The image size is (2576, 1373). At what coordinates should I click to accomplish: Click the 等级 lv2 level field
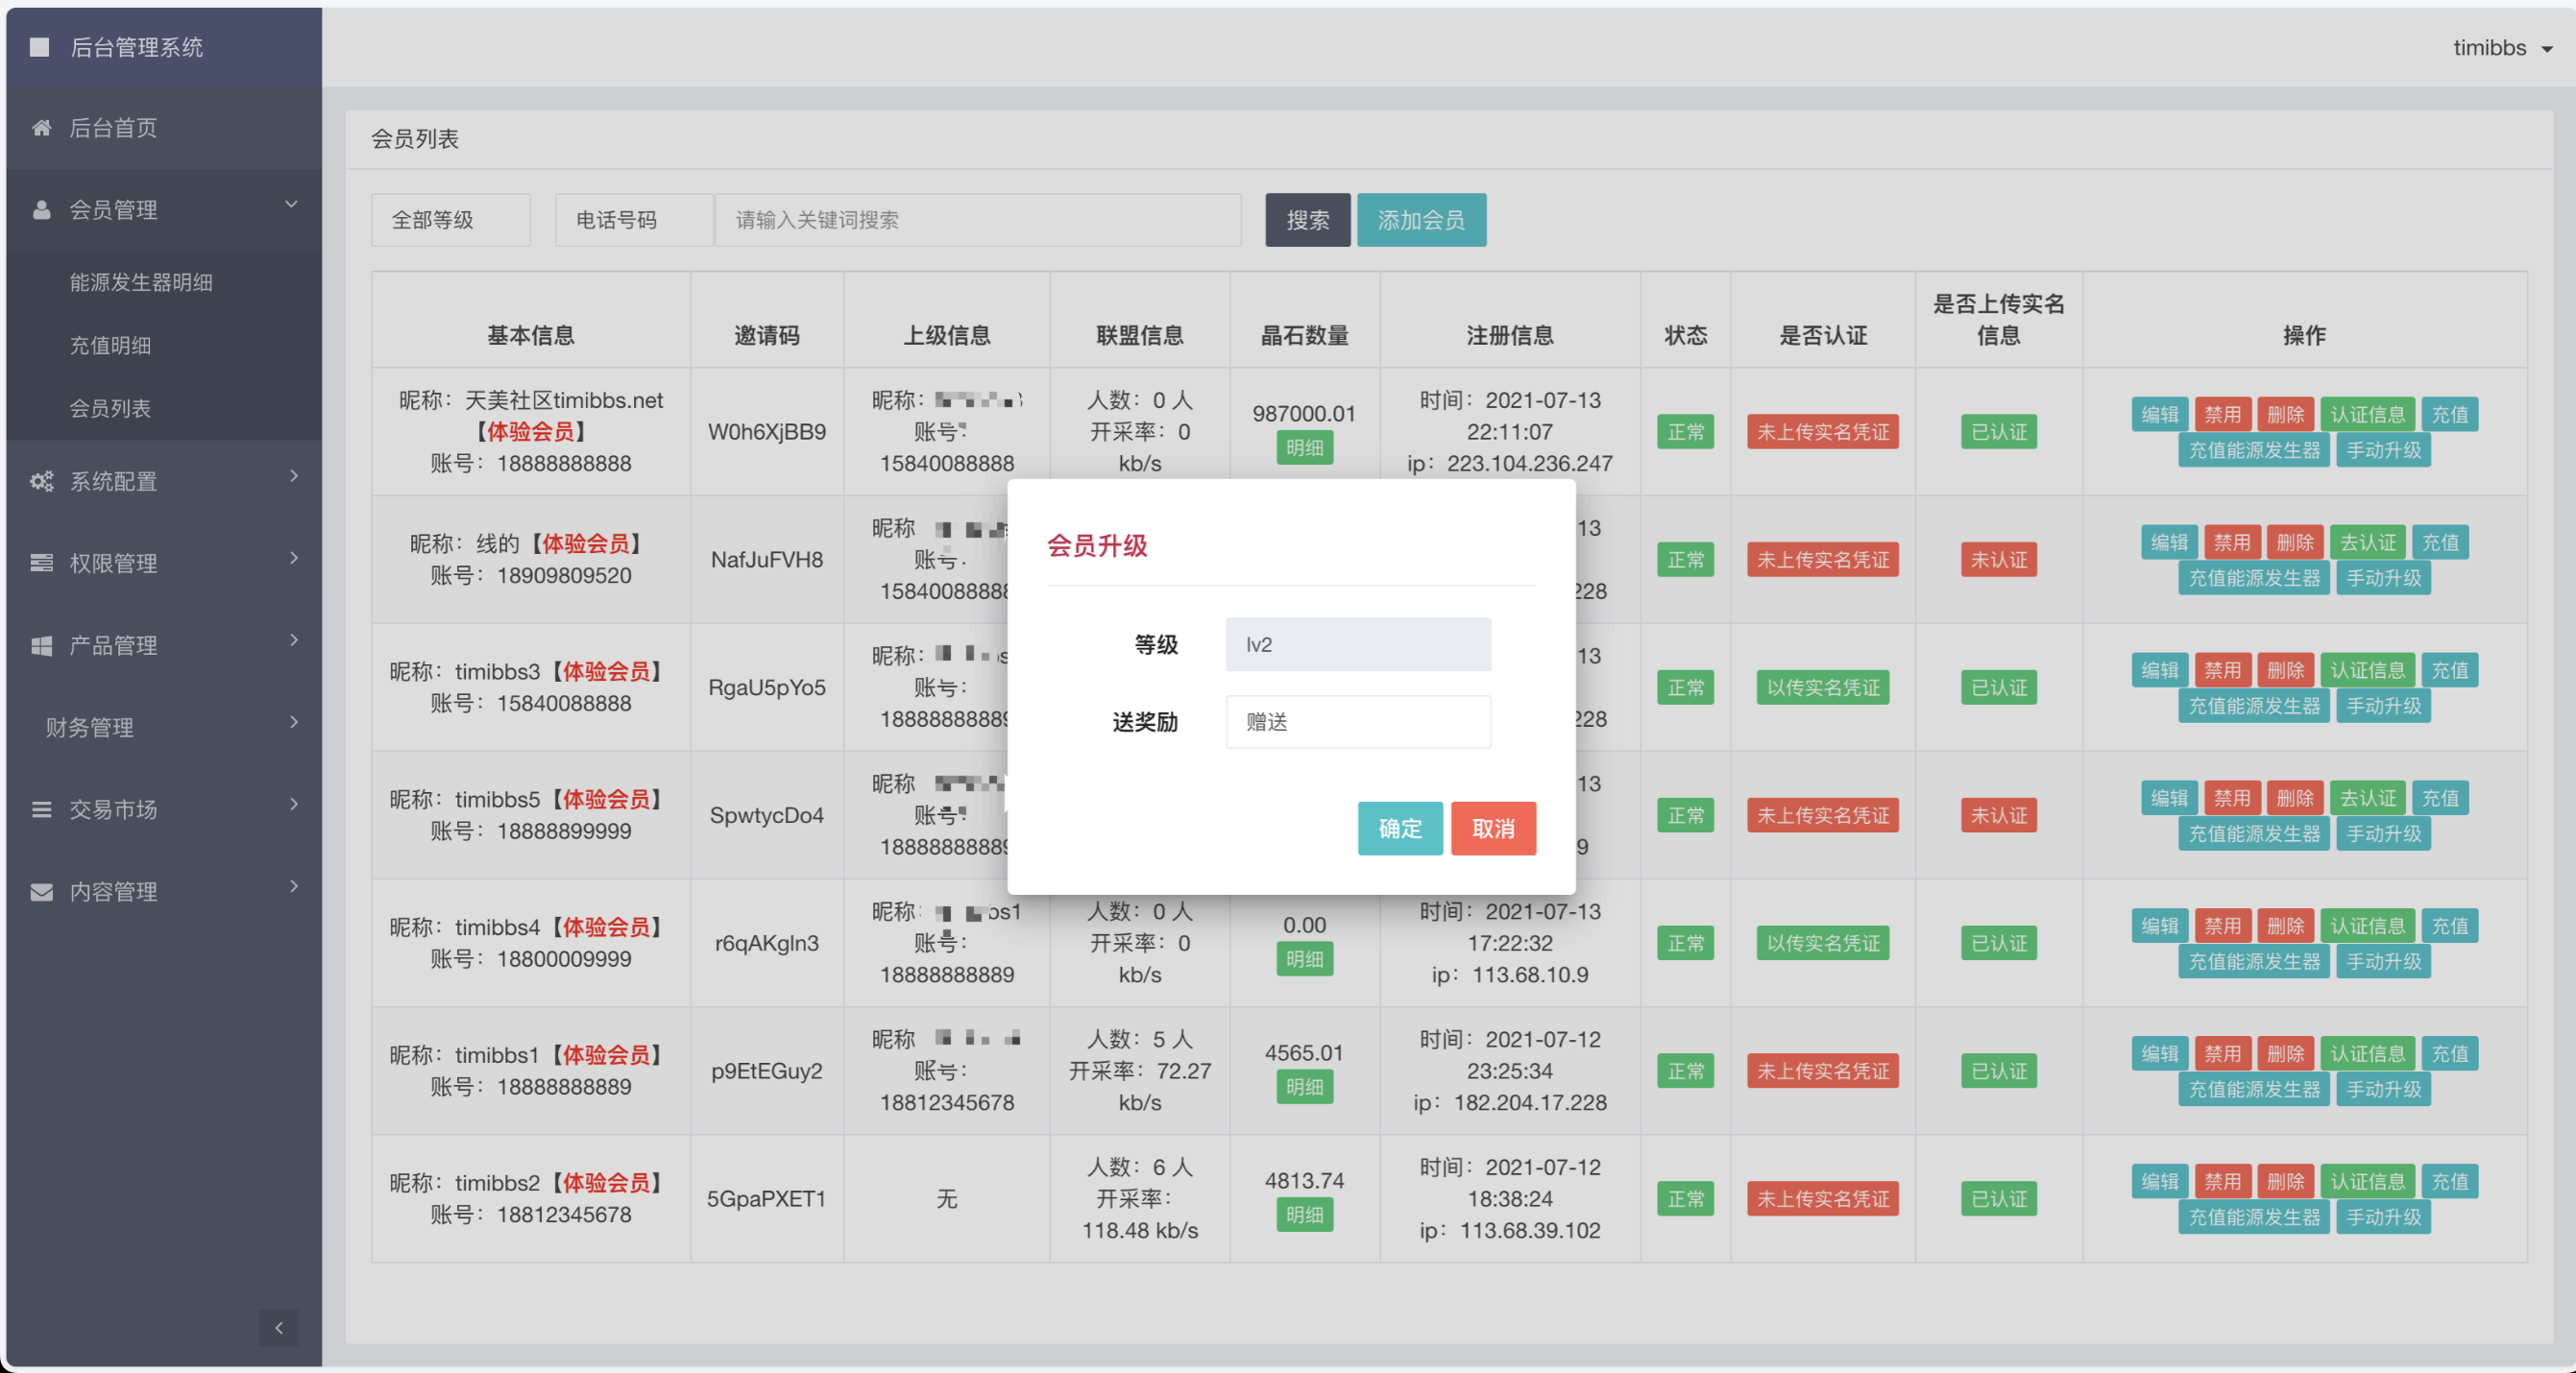[x=1357, y=645]
